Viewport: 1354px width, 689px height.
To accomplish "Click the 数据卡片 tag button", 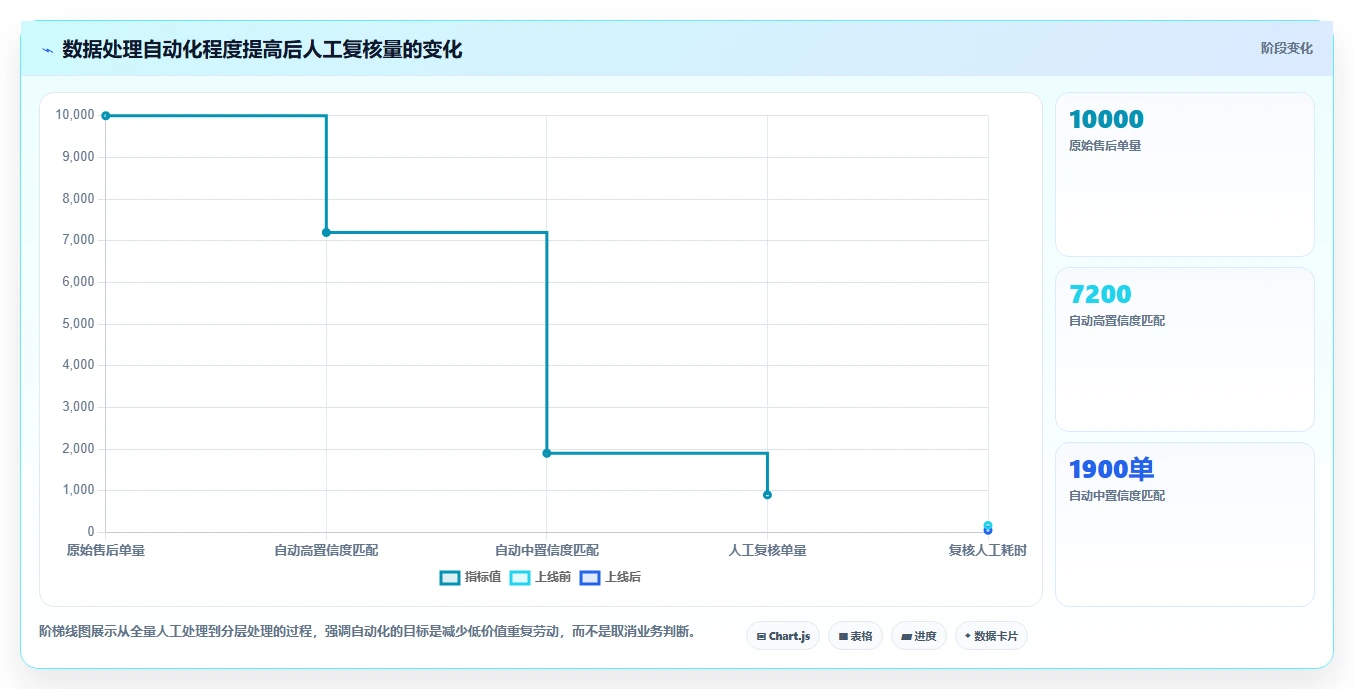I will point(991,636).
